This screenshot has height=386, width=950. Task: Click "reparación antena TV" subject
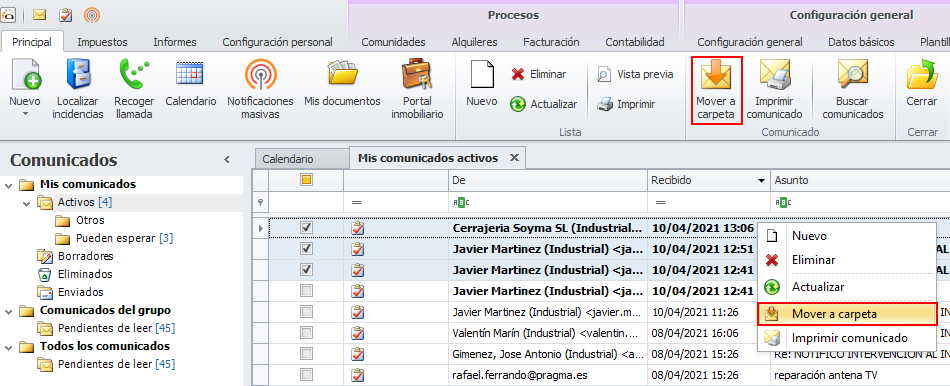(x=825, y=374)
